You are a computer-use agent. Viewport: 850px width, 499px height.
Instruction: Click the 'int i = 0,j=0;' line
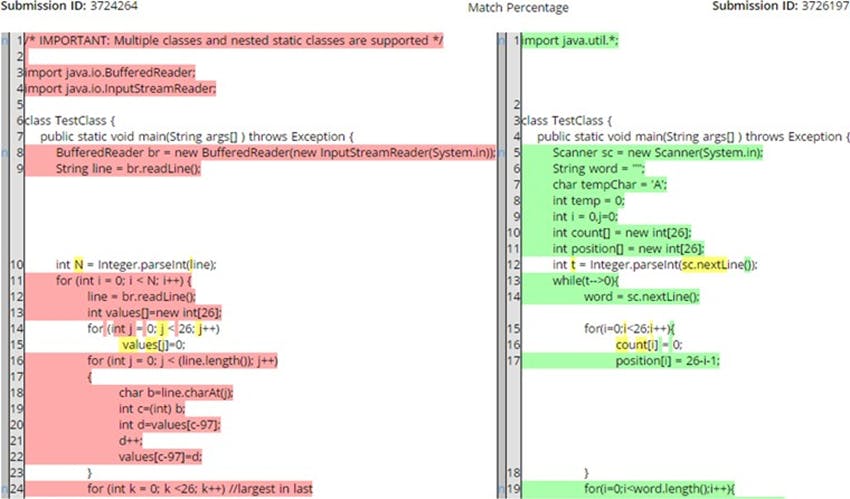[x=585, y=217]
